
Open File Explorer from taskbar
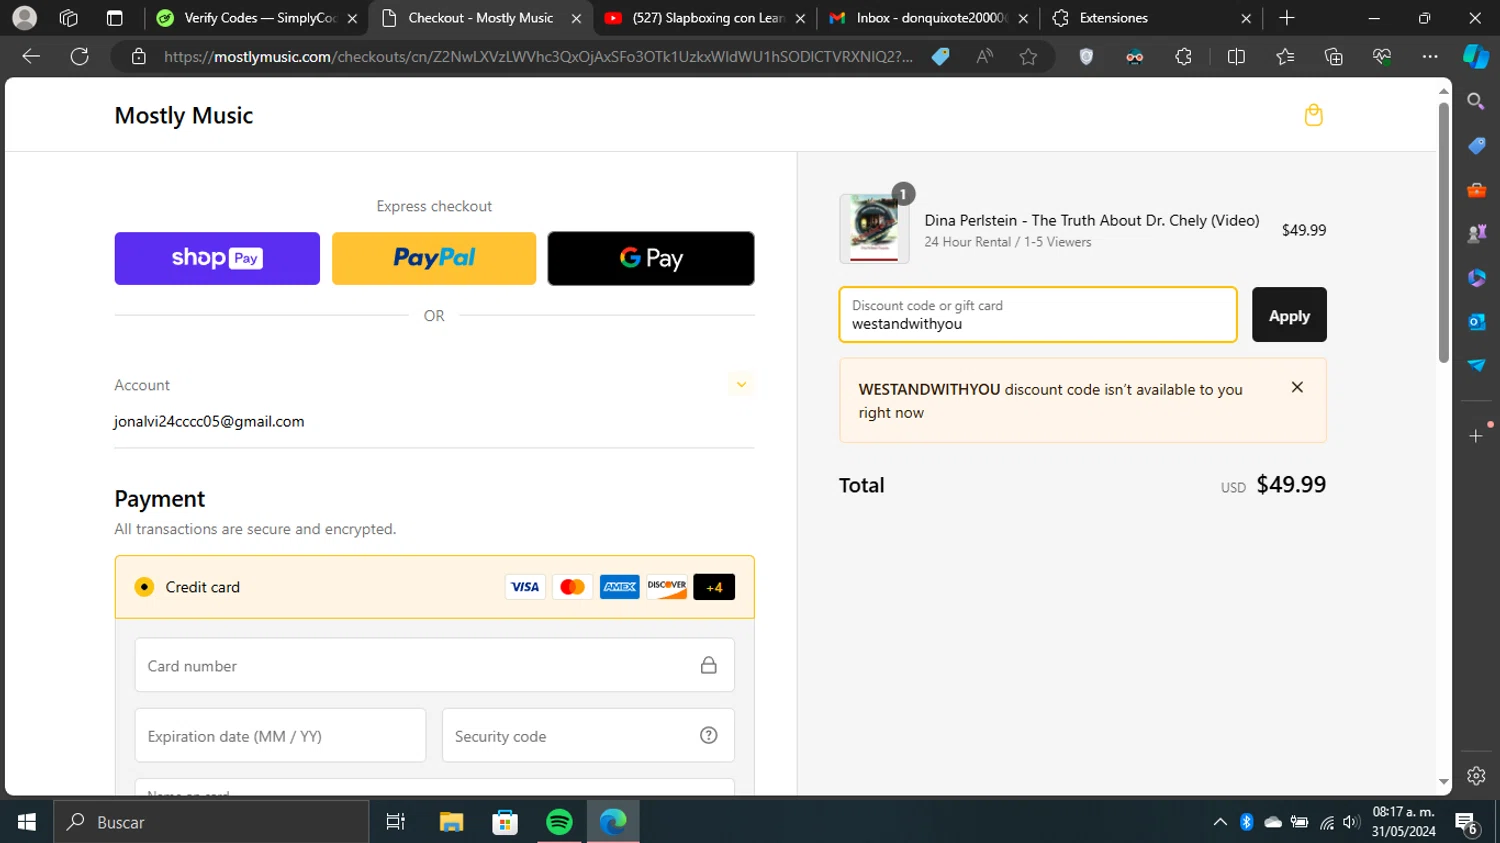coord(451,822)
